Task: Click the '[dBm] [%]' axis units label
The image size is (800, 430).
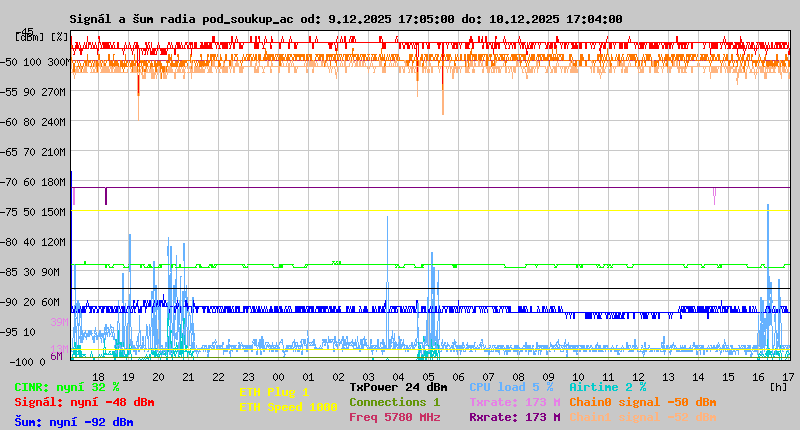Action: click(42, 37)
